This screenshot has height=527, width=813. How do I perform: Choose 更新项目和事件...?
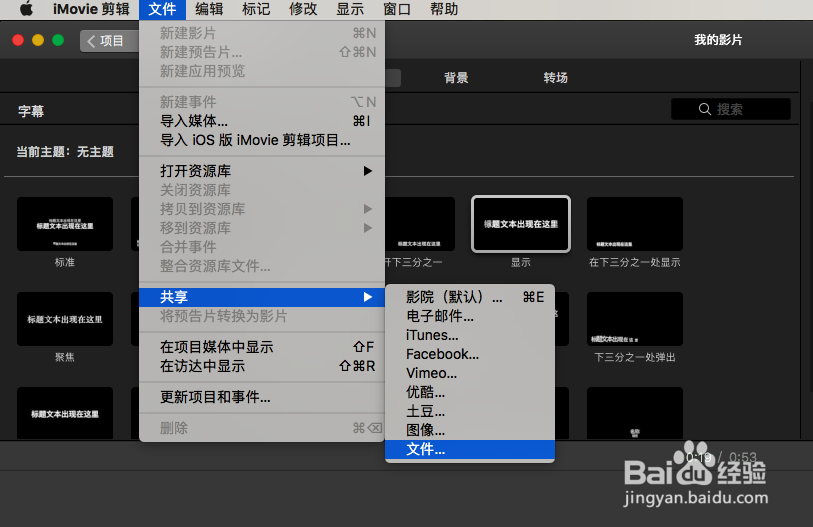point(262,397)
